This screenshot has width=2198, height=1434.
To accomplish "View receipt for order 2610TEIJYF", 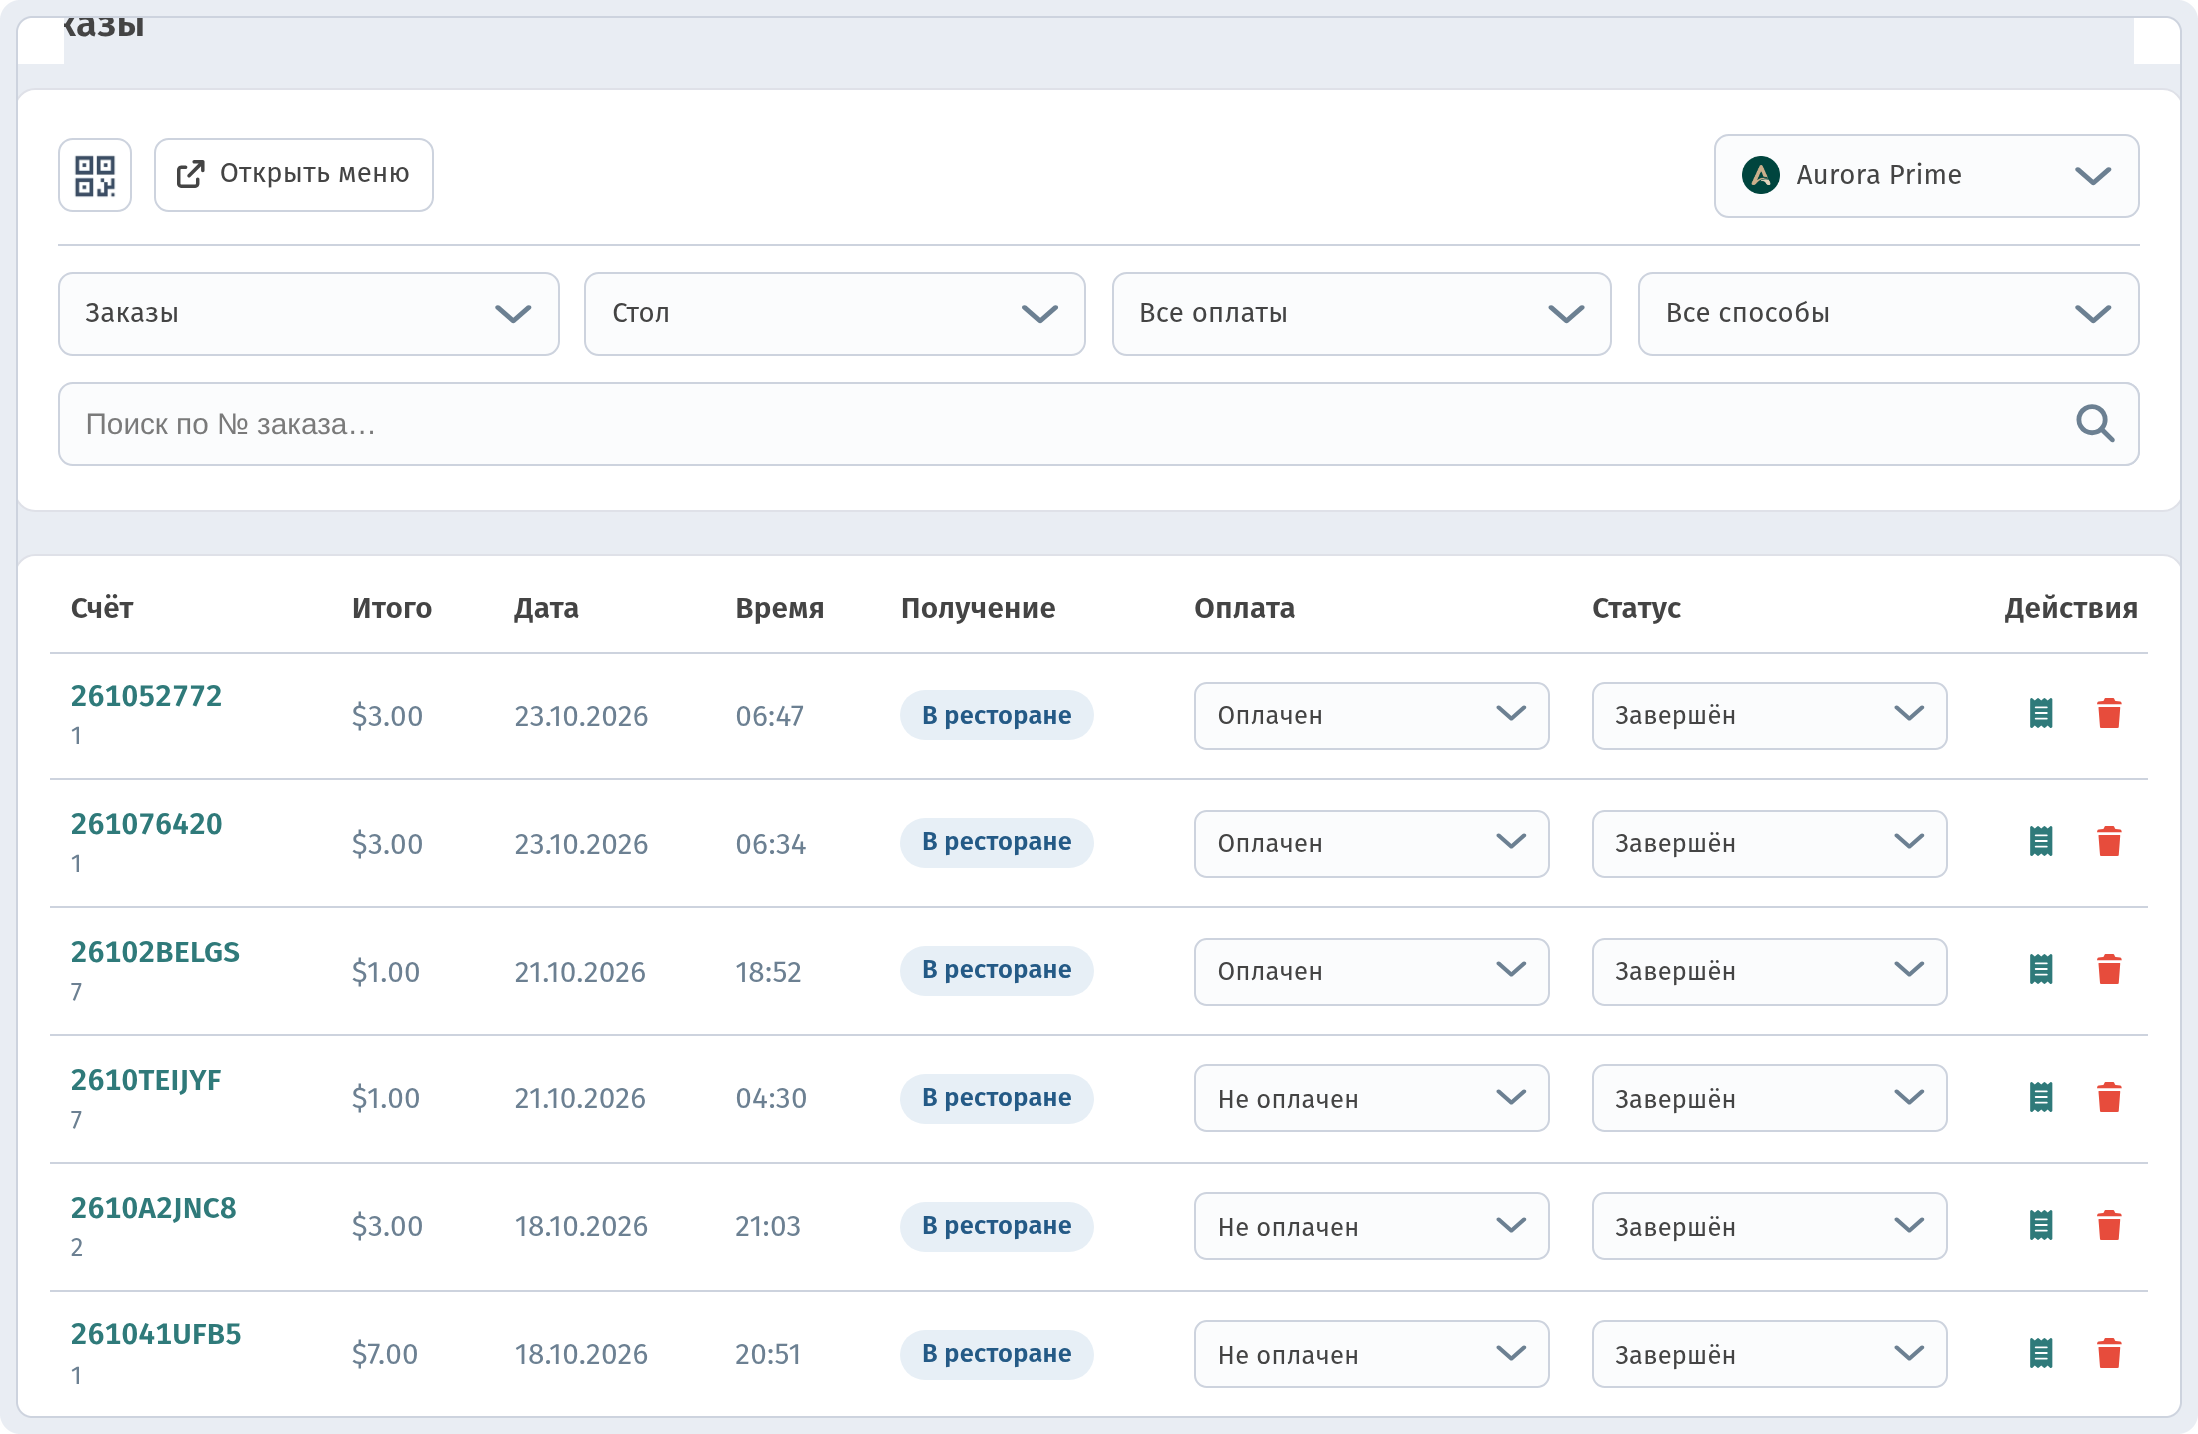I will (2041, 1098).
